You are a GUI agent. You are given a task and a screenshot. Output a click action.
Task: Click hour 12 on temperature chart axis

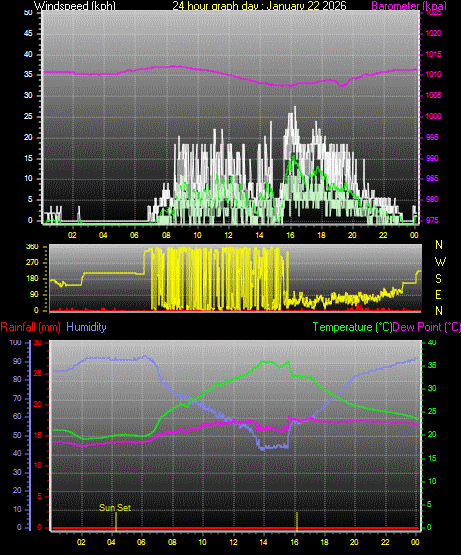pyautogui.click(x=233, y=542)
